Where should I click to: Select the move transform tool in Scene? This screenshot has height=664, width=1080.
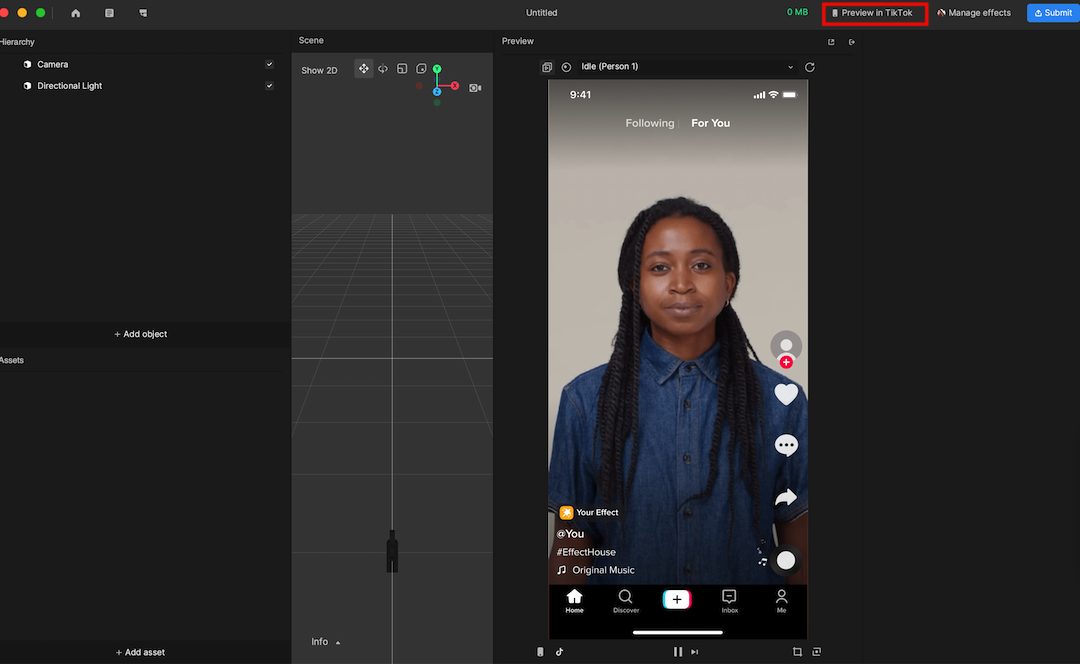click(363, 69)
